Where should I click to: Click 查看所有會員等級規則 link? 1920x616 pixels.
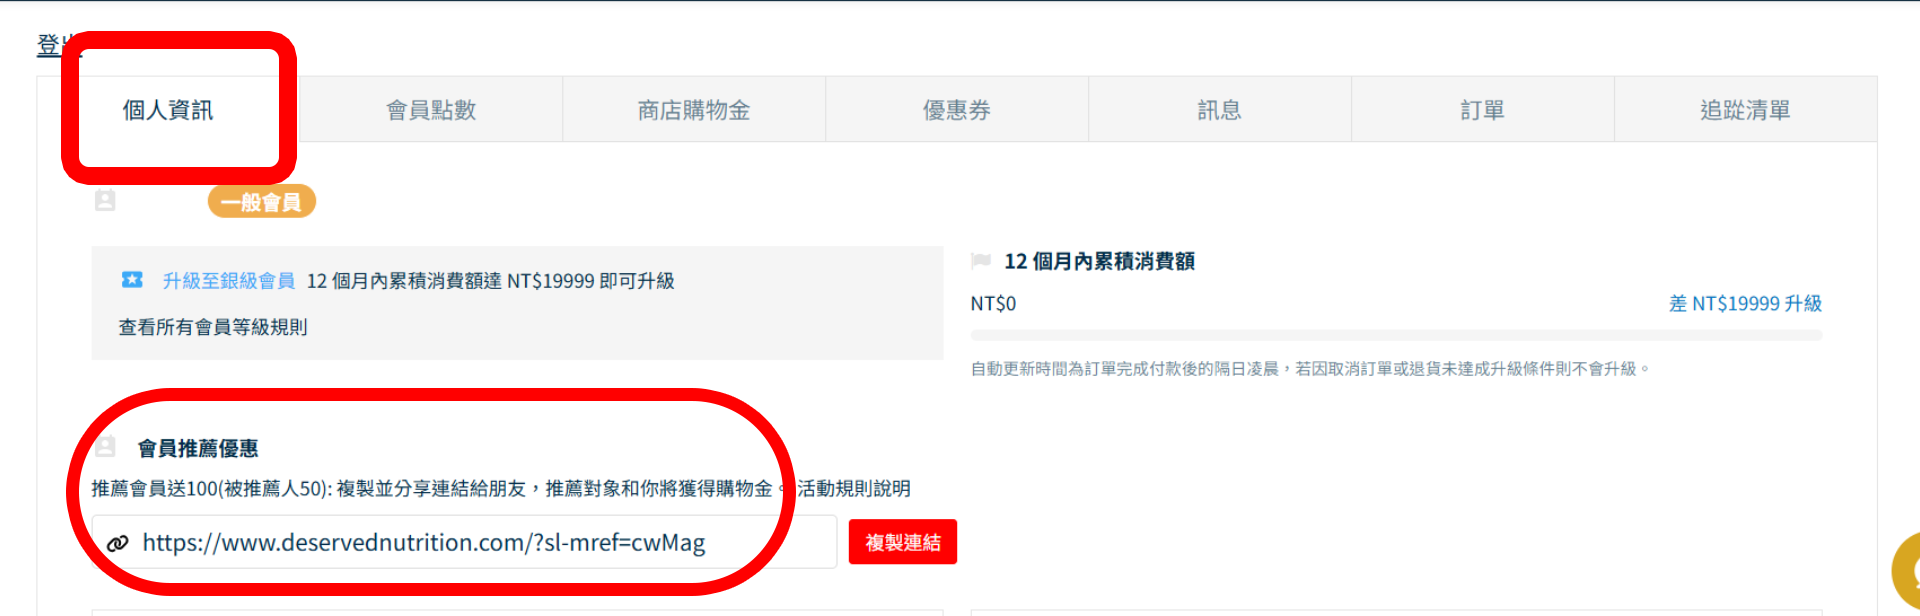213,327
